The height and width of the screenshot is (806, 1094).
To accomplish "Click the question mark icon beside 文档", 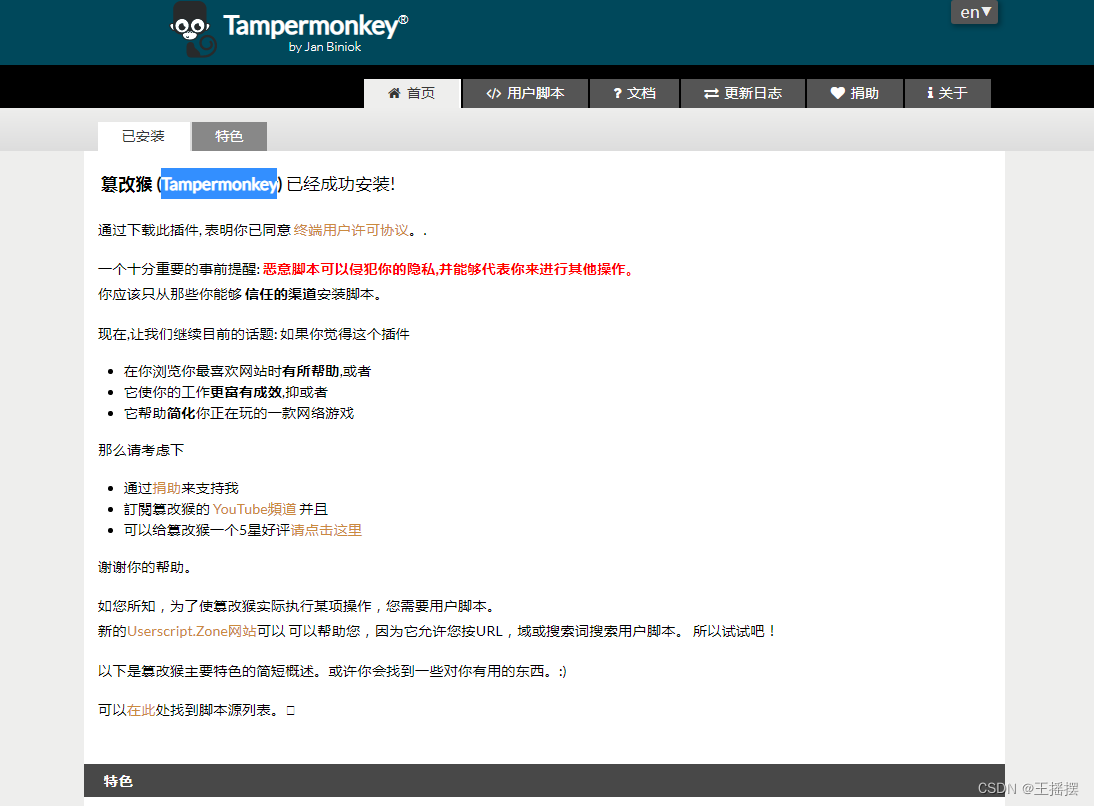I will pyautogui.click(x=617, y=94).
